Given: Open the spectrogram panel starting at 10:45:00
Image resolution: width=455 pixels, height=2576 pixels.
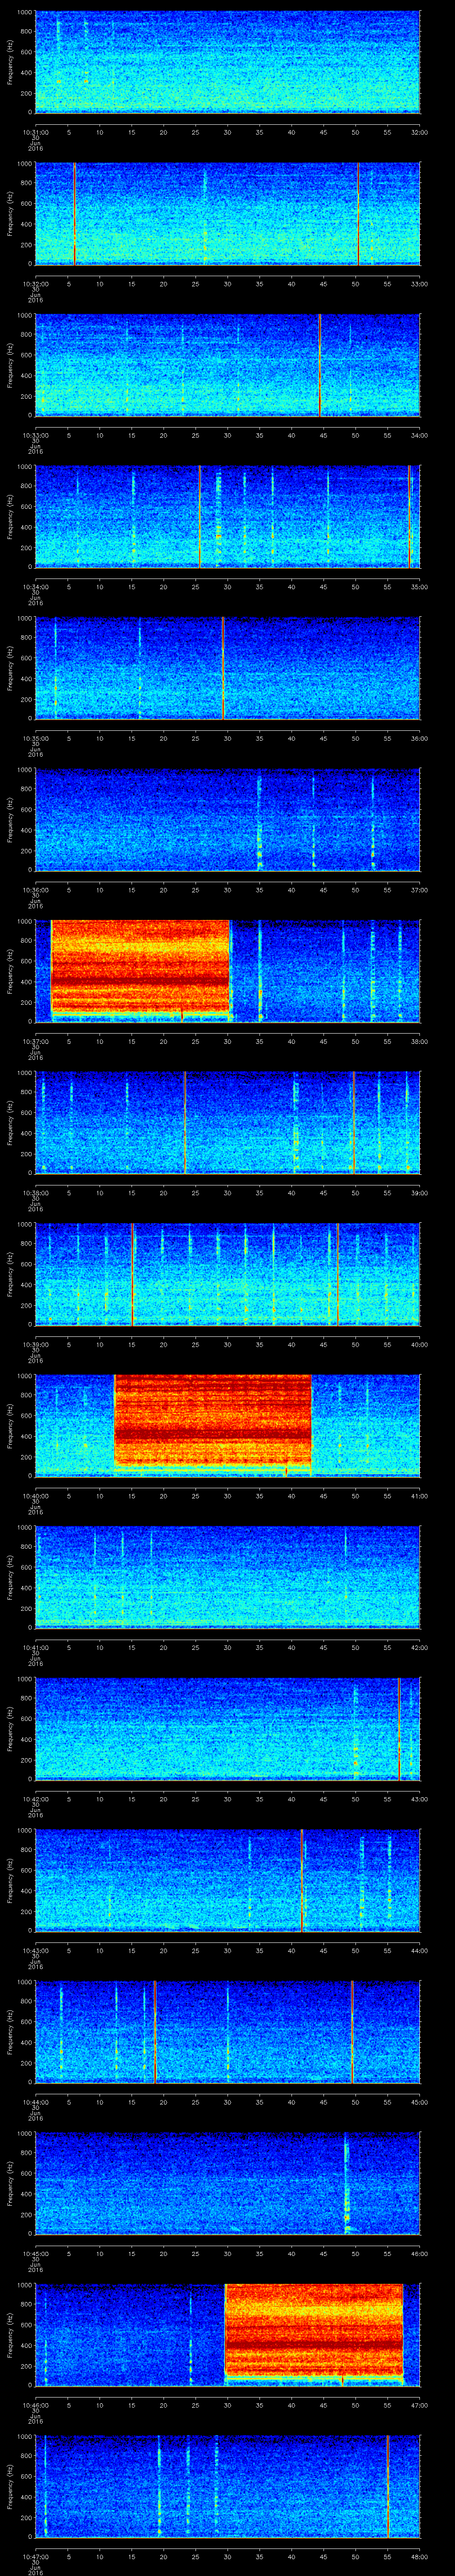Looking at the screenshot, I should tap(227, 2182).
